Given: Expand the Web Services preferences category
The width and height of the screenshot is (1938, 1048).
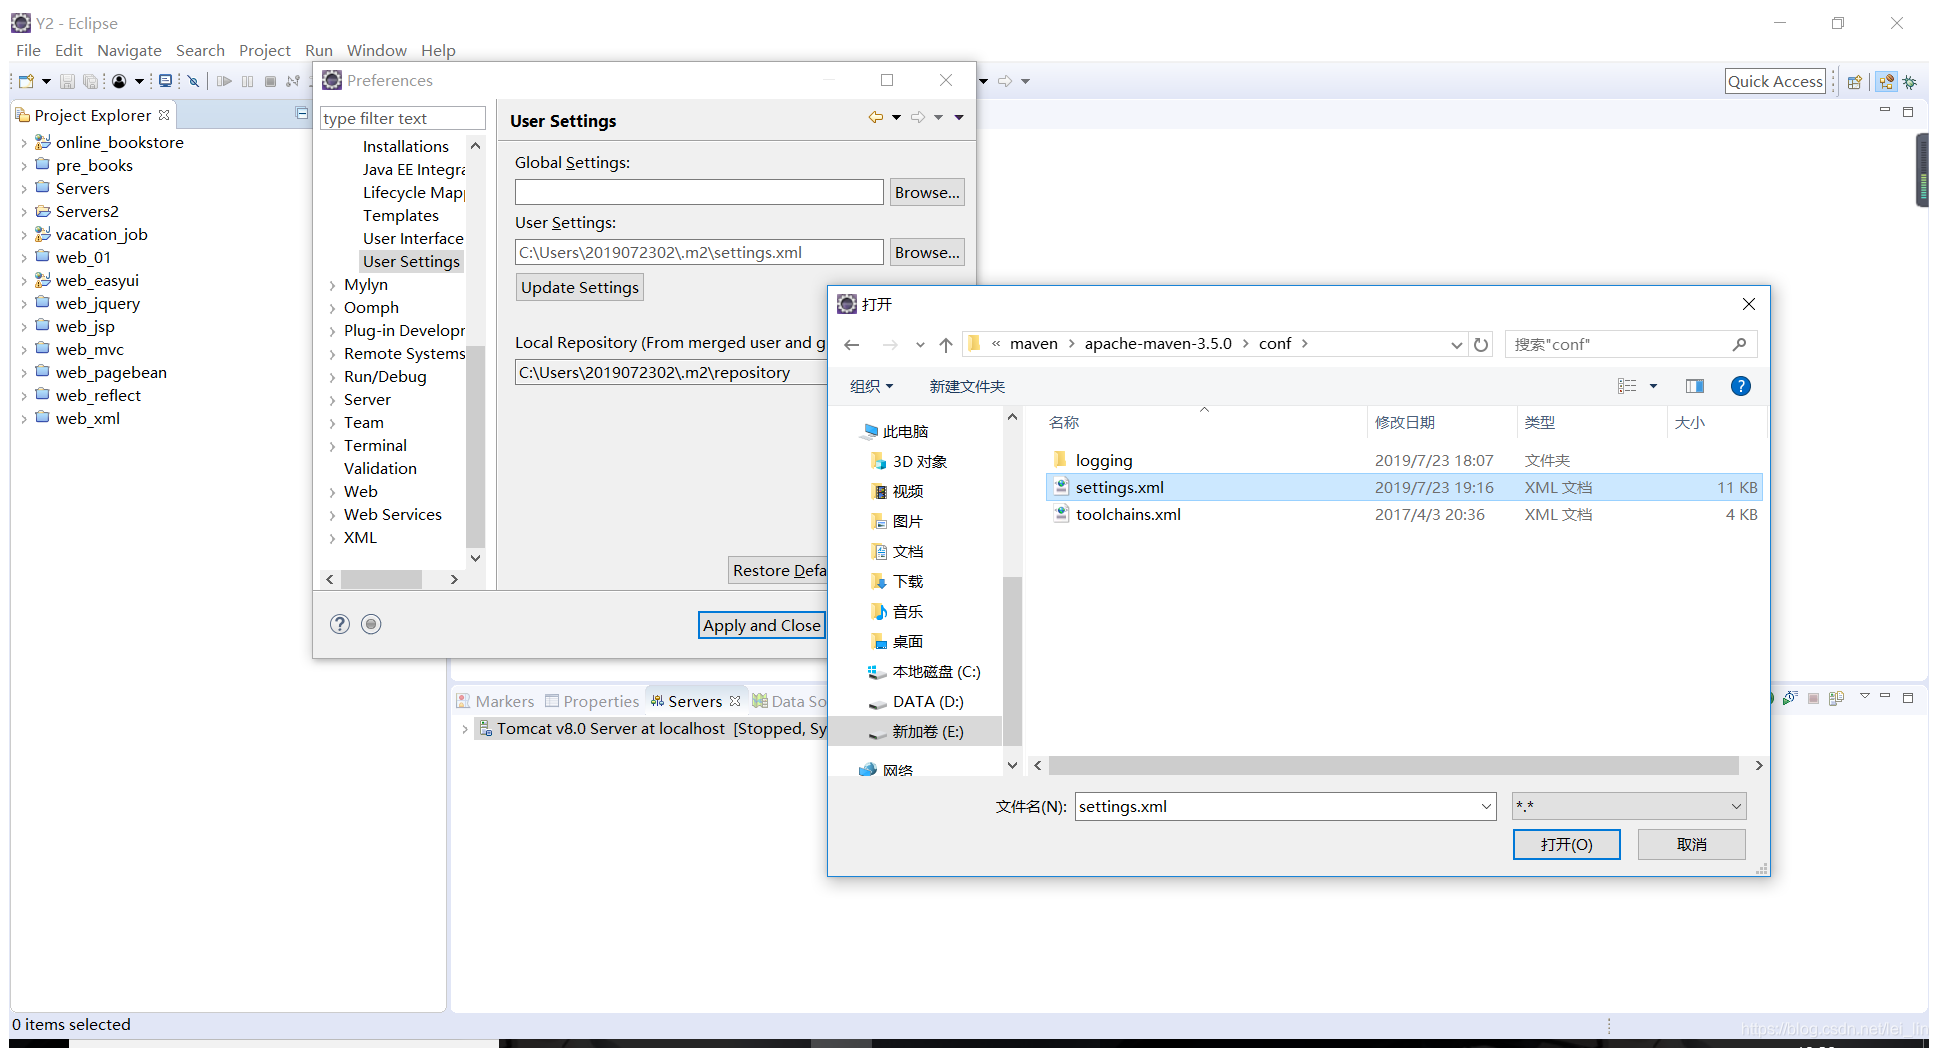Looking at the screenshot, I should (332, 515).
